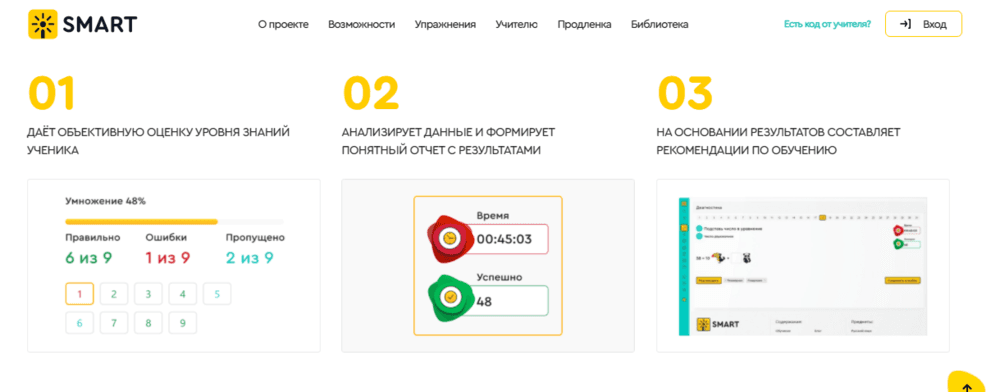Select question number 5 box
The height and width of the screenshot is (392, 1000).
pyautogui.click(x=217, y=294)
